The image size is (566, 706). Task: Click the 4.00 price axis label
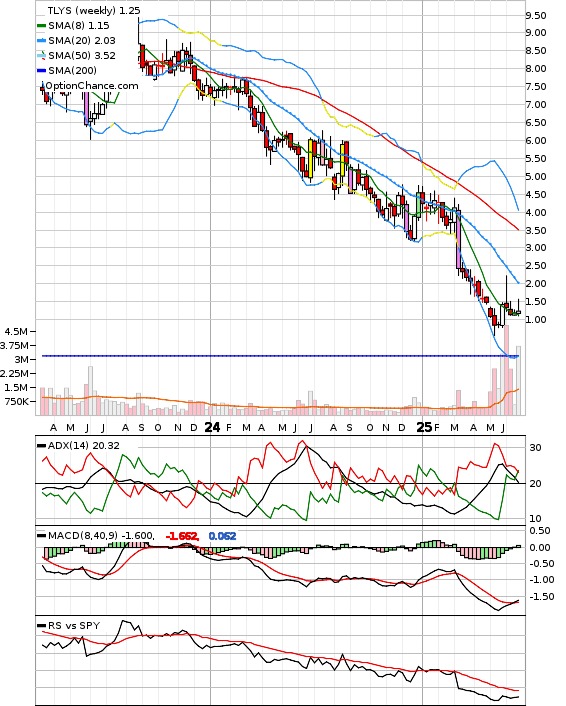point(536,213)
